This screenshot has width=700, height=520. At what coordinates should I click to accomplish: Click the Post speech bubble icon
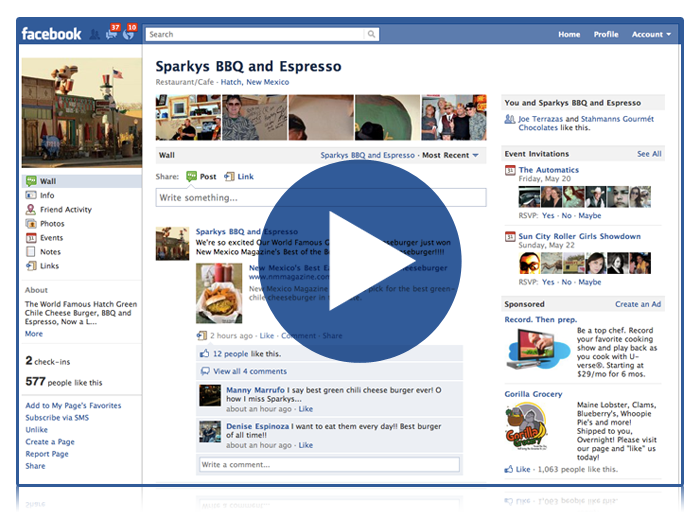pos(192,176)
